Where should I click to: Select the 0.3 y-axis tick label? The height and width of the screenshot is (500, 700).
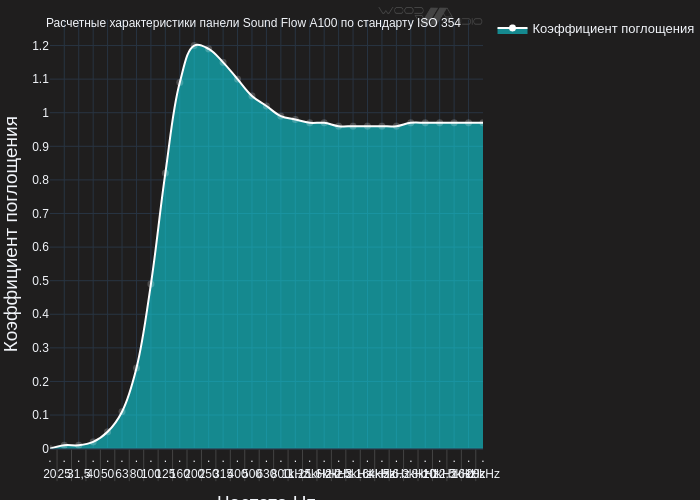coord(40,348)
